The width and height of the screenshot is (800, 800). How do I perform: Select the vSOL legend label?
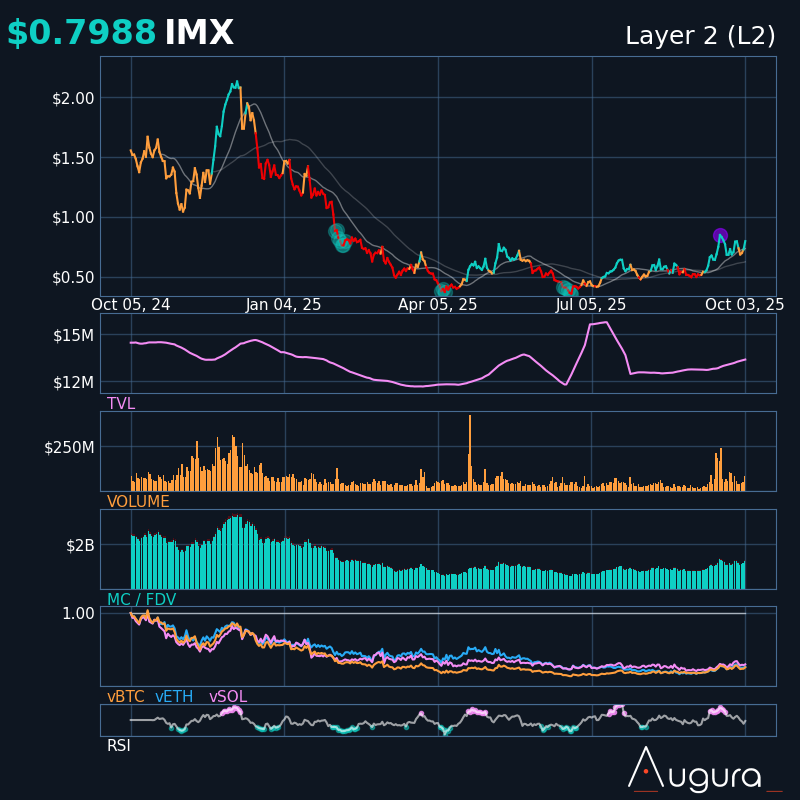click(227, 697)
